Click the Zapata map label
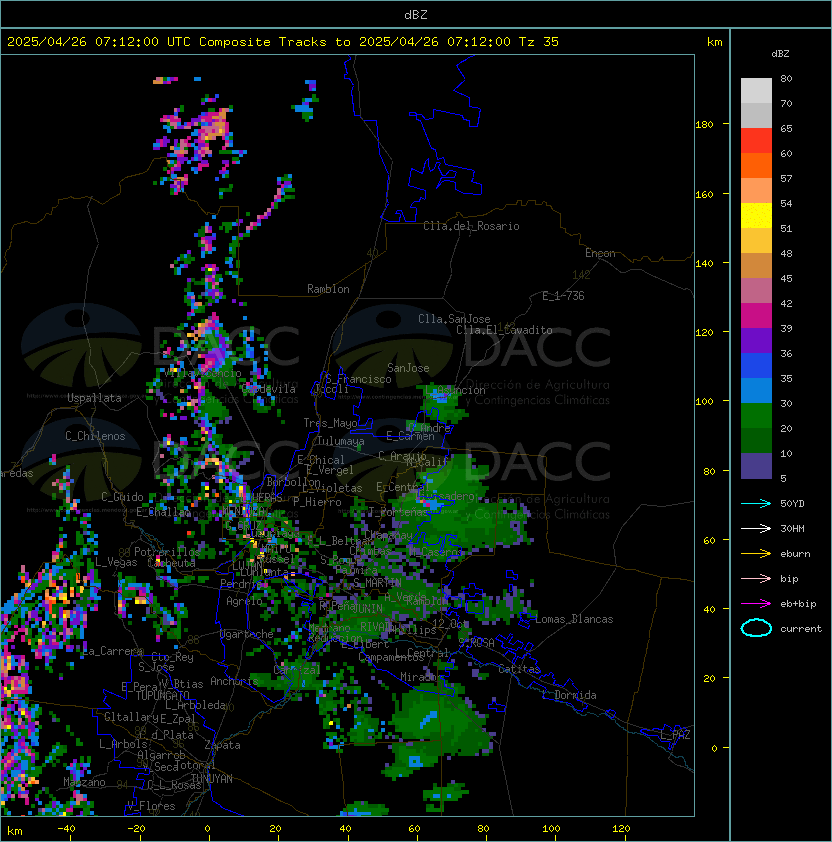This screenshot has height=842, width=832. [222, 745]
